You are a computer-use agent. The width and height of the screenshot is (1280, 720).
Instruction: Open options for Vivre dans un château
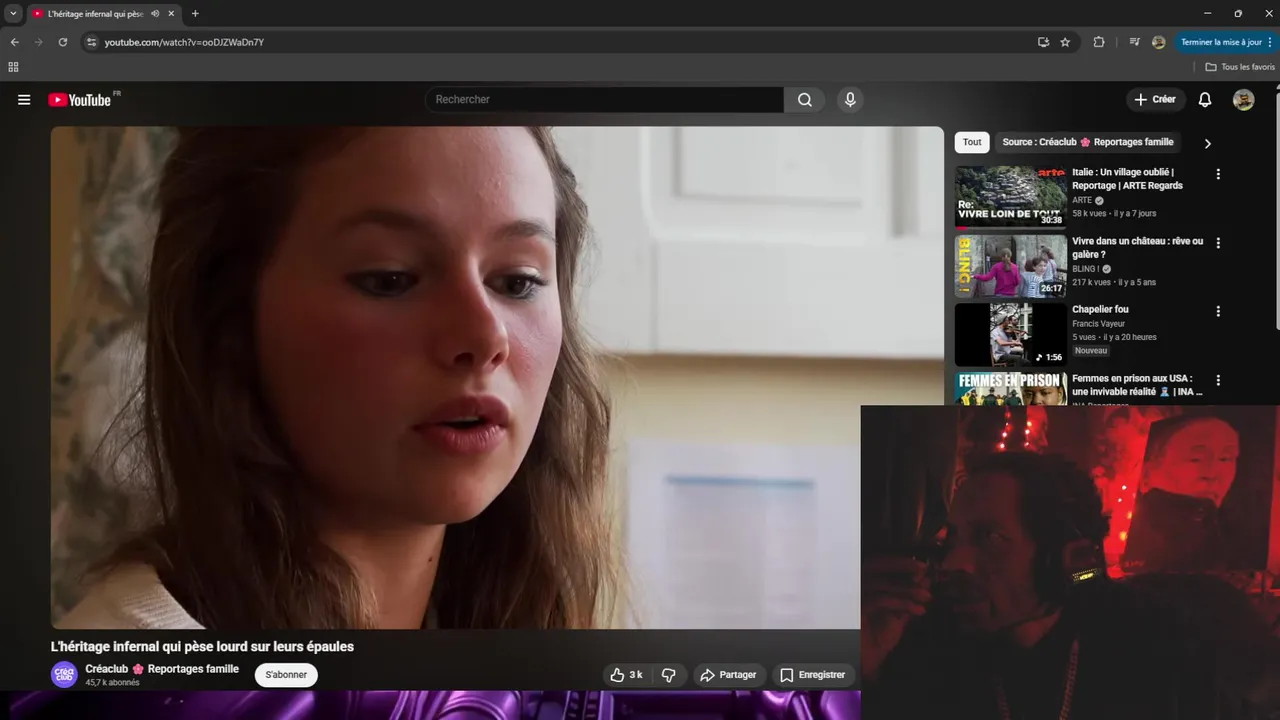click(x=1218, y=243)
